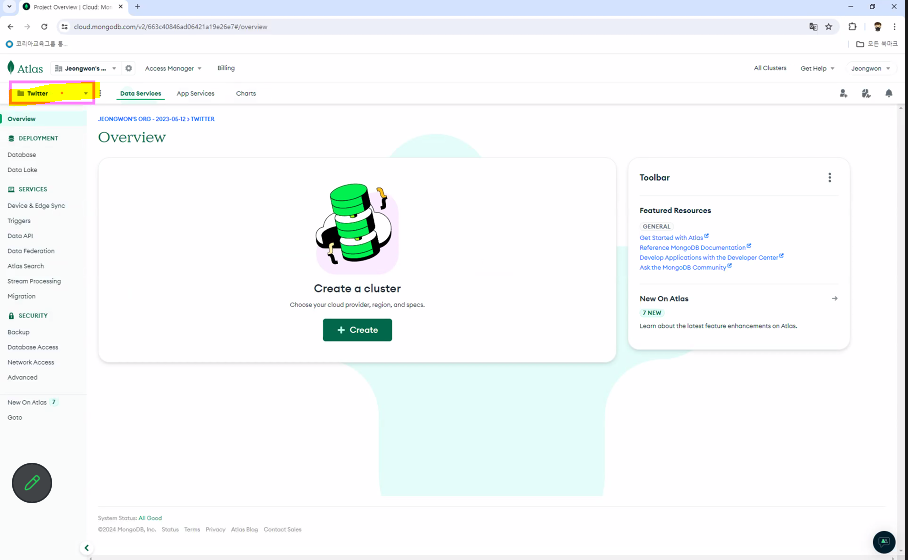The width and height of the screenshot is (908, 560).
Task: Open Chrome profile avatar
Action: pyautogui.click(x=878, y=27)
